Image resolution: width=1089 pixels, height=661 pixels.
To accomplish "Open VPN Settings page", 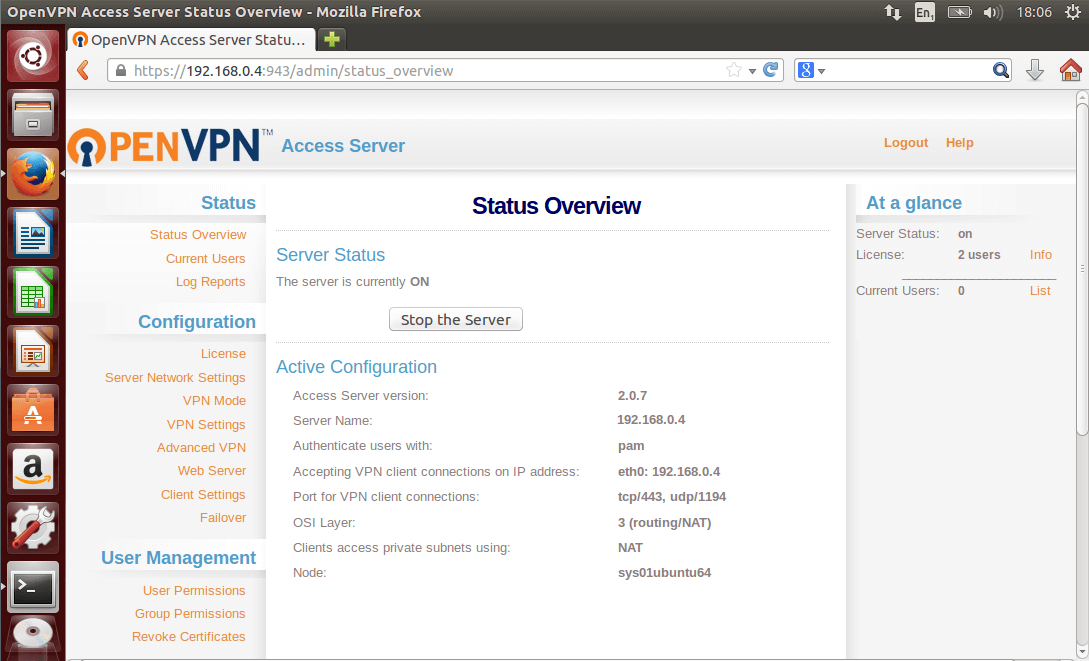I will point(206,424).
